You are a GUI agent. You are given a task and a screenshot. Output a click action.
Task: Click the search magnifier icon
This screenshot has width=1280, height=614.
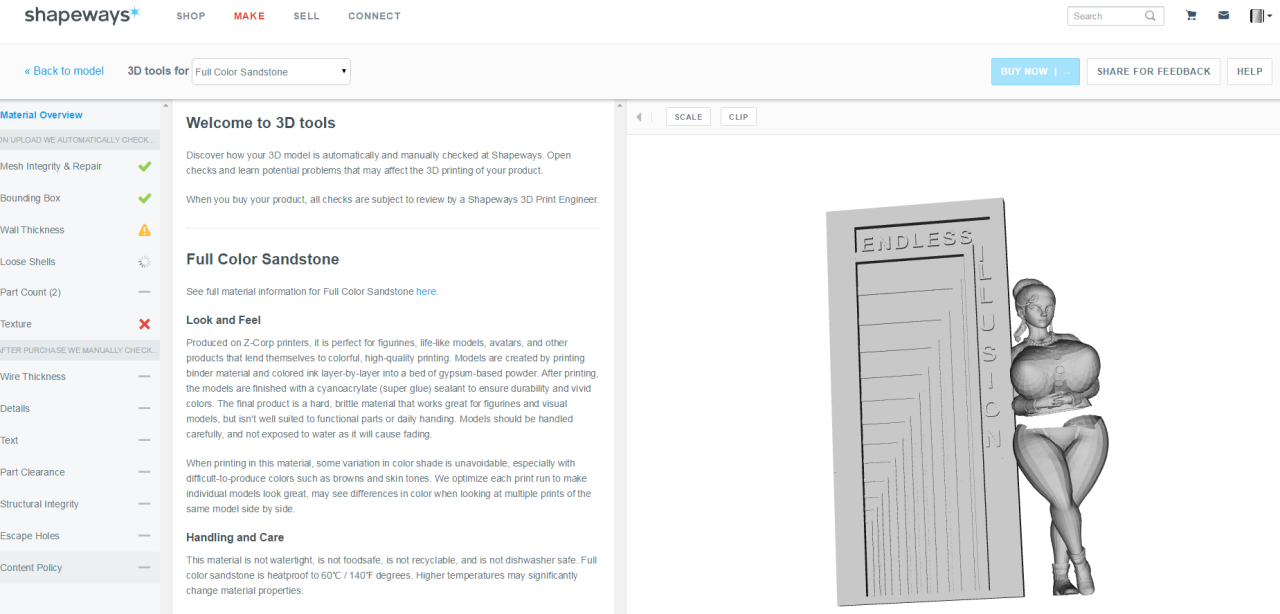coord(1150,16)
